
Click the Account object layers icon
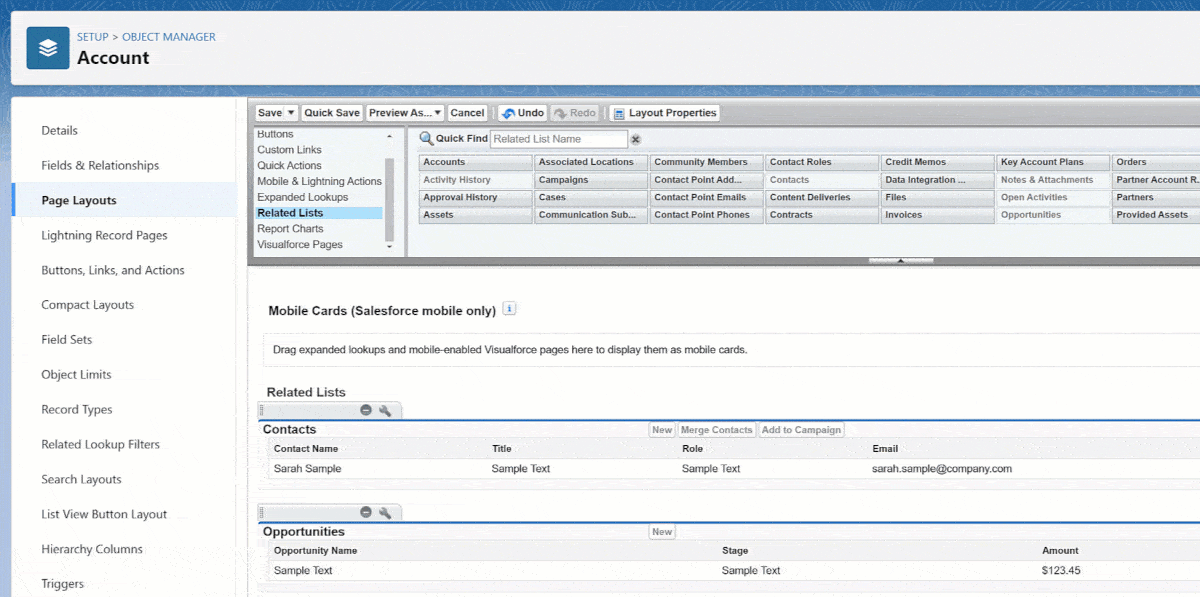(x=47, y=48)
